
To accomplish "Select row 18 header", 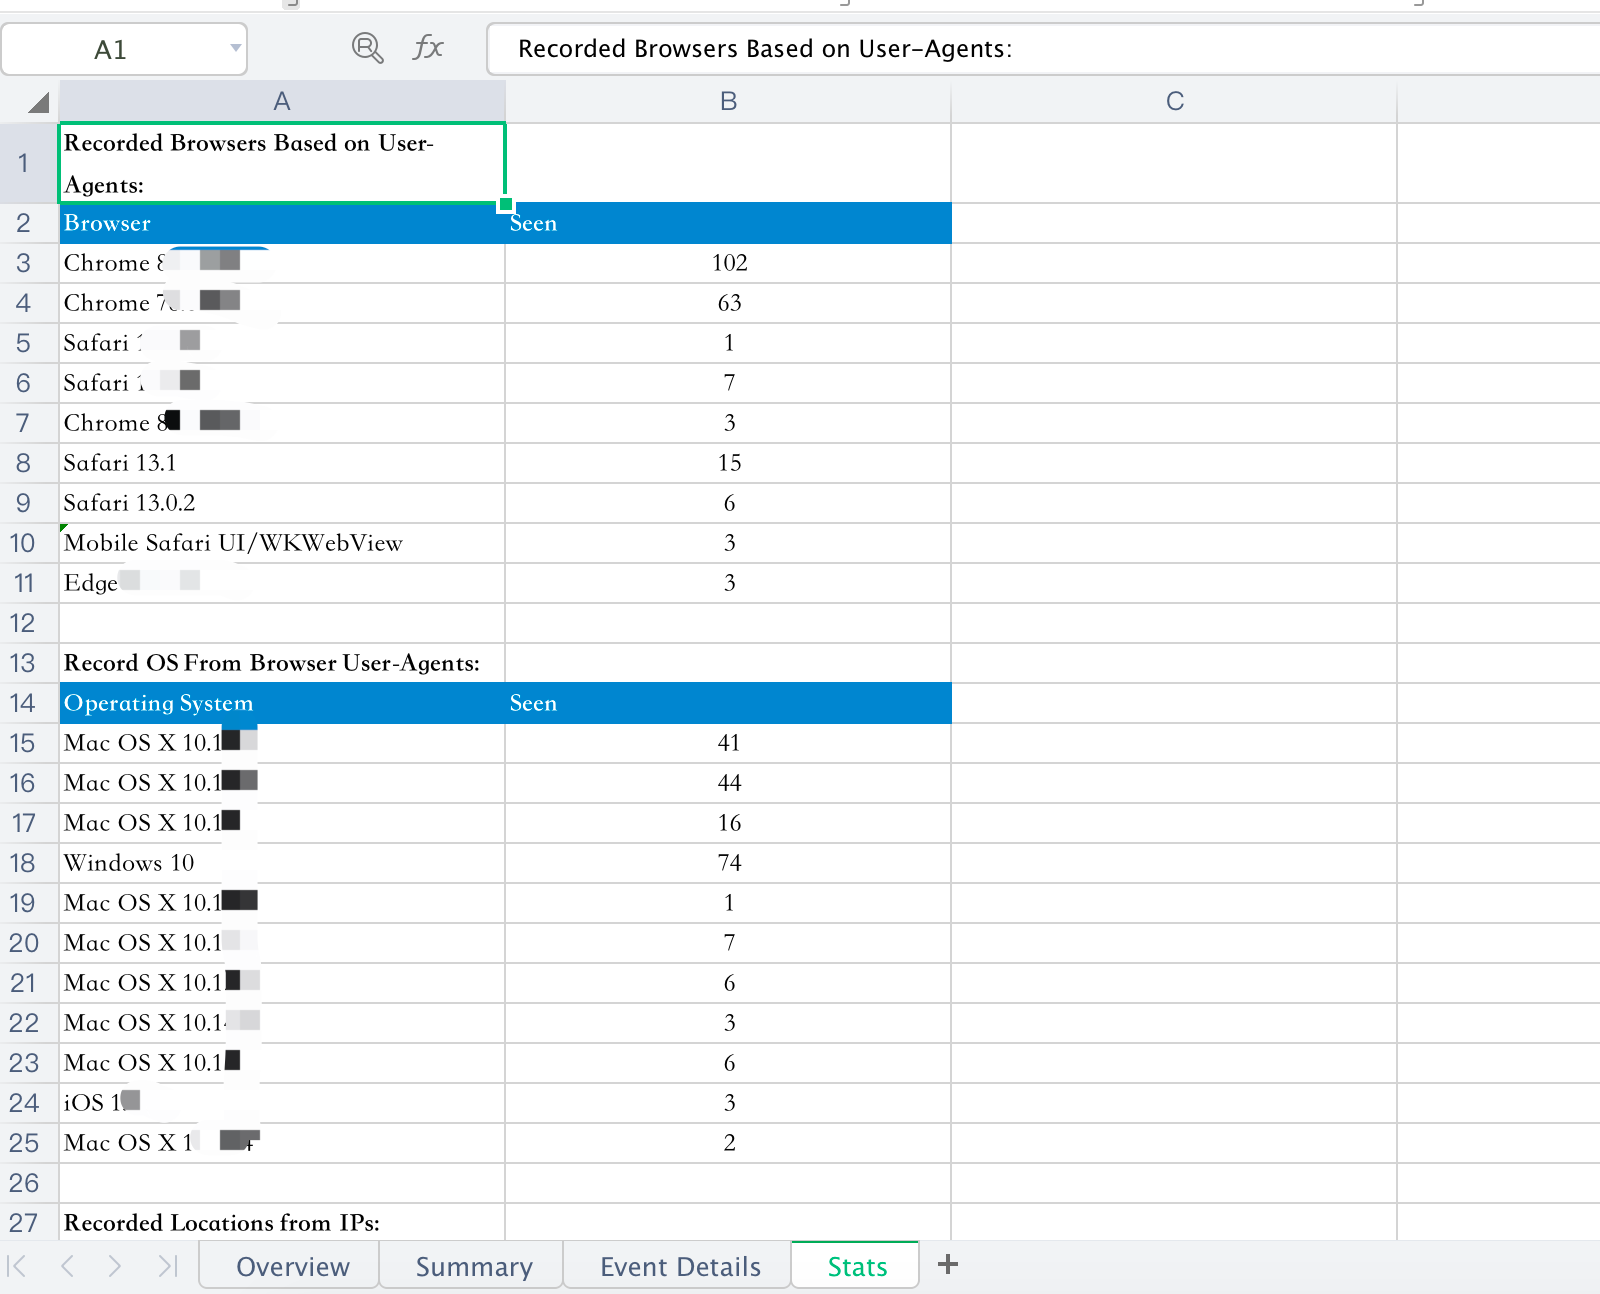I will 23,863.
